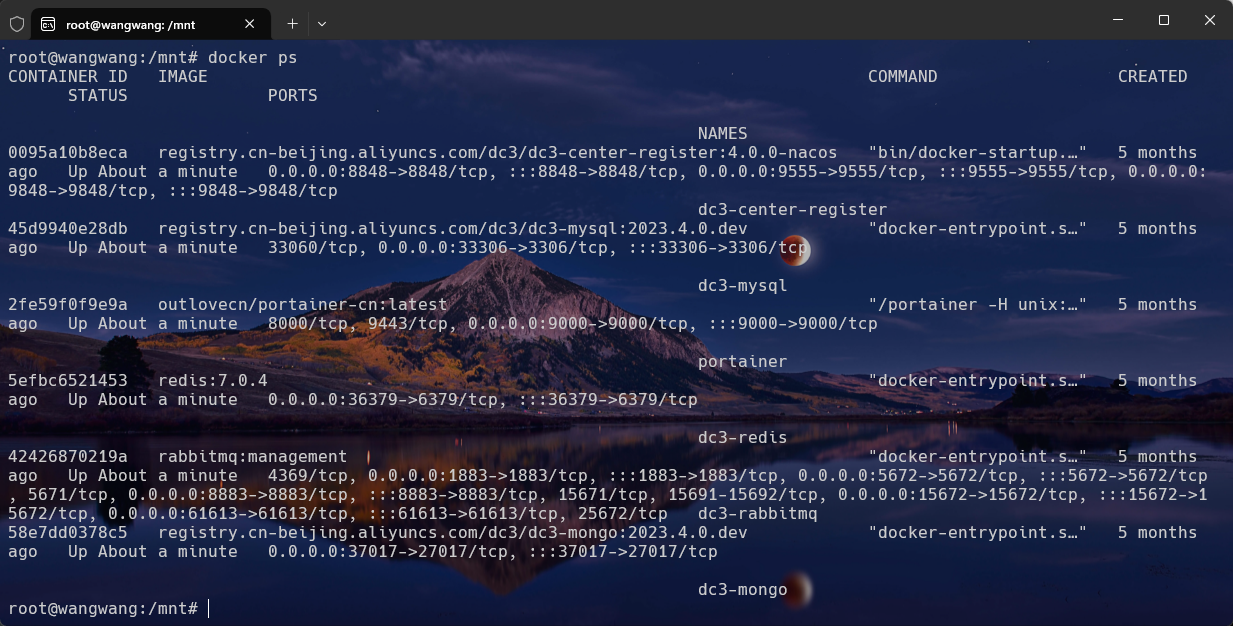Click the terminal profile icon on the tab

coord(48,23)
